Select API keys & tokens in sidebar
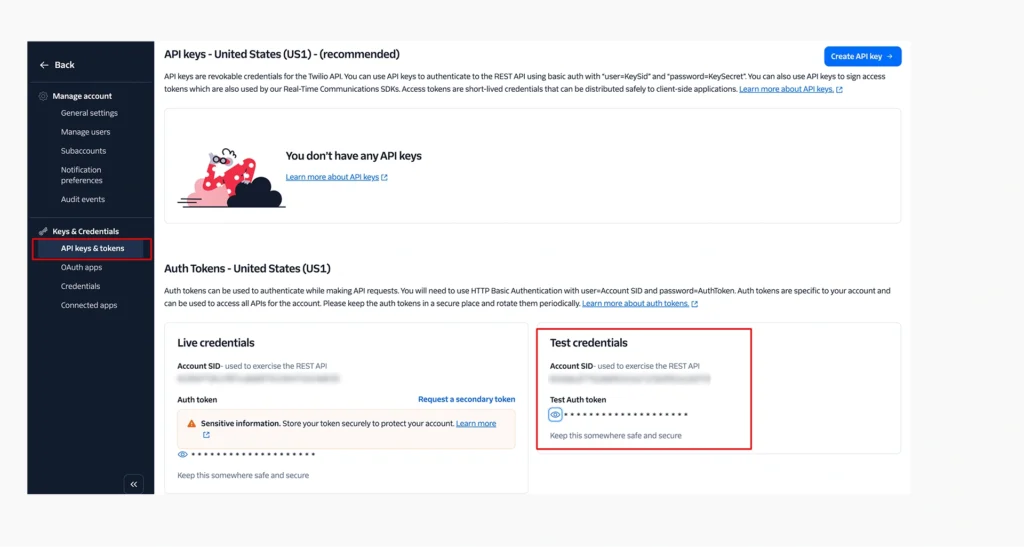 click(92, 249)
